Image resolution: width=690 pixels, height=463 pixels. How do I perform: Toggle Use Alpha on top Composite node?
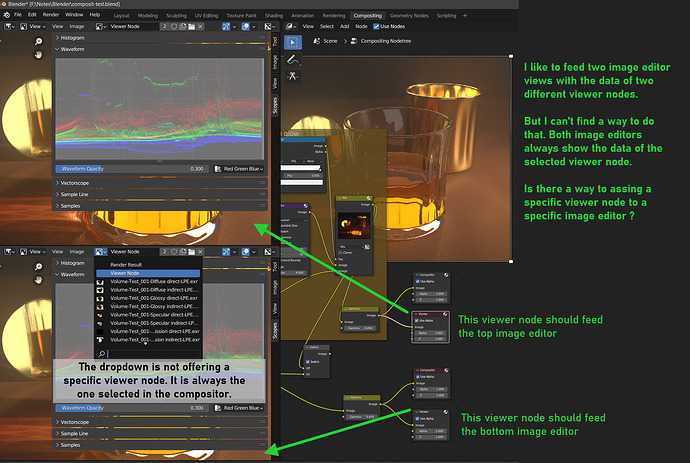[x=417, y=281]
